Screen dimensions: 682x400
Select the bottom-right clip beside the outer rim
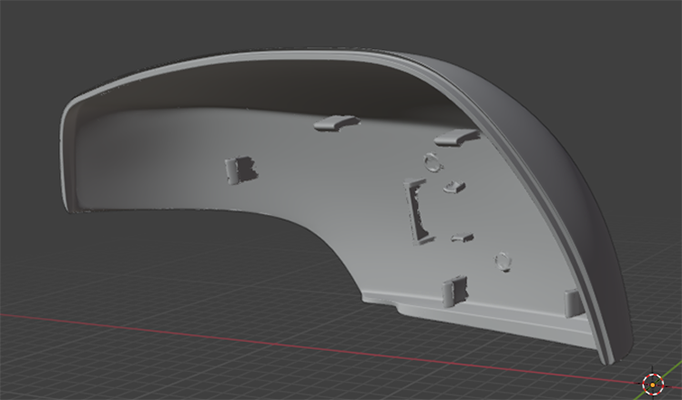[573, 302]
